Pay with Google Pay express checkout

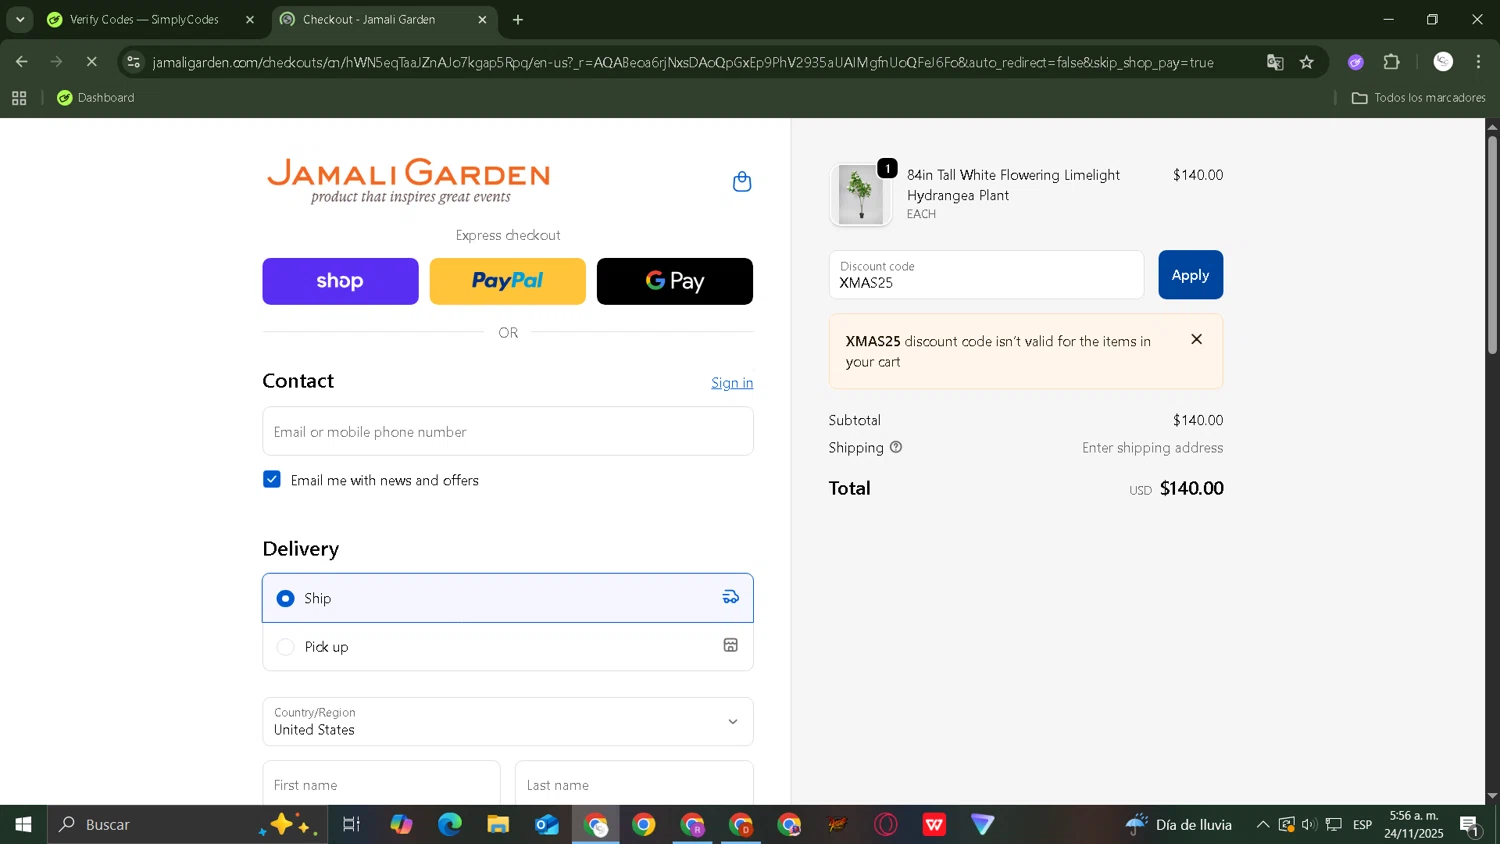coord(675,281)
